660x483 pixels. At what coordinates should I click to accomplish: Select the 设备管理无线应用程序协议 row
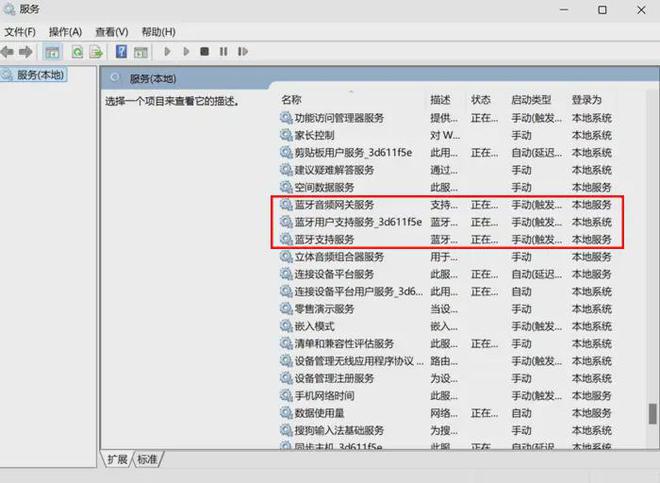click(x=446, y=361)
